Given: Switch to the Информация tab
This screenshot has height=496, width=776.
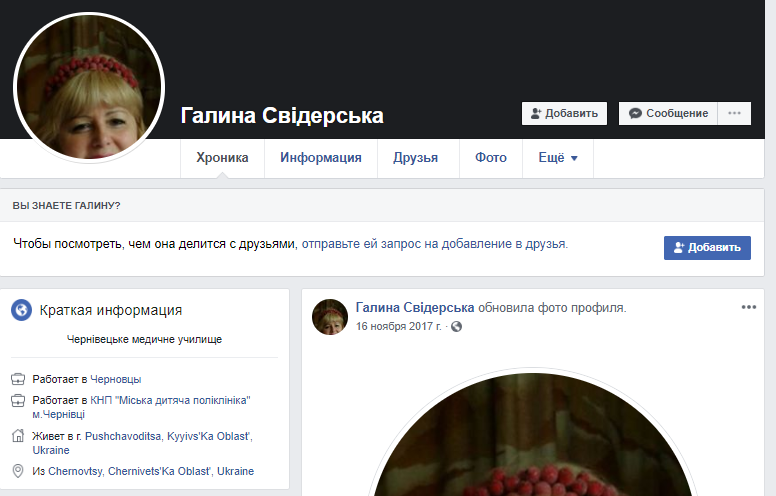Looking at the screenshot, I should pyautogui.click(x=320, y=158).
